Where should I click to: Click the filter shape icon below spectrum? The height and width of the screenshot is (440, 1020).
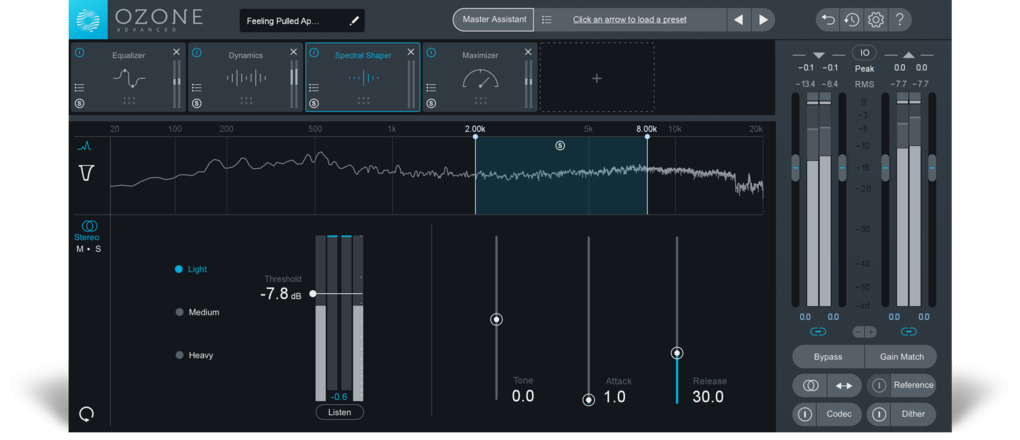click(x=86, y=173)
